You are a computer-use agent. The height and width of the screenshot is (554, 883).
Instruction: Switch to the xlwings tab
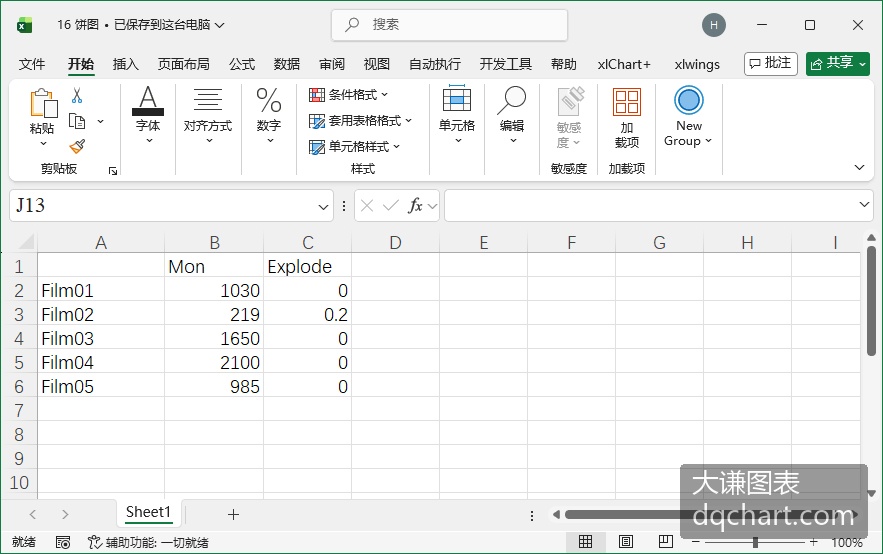coord(697,64)
